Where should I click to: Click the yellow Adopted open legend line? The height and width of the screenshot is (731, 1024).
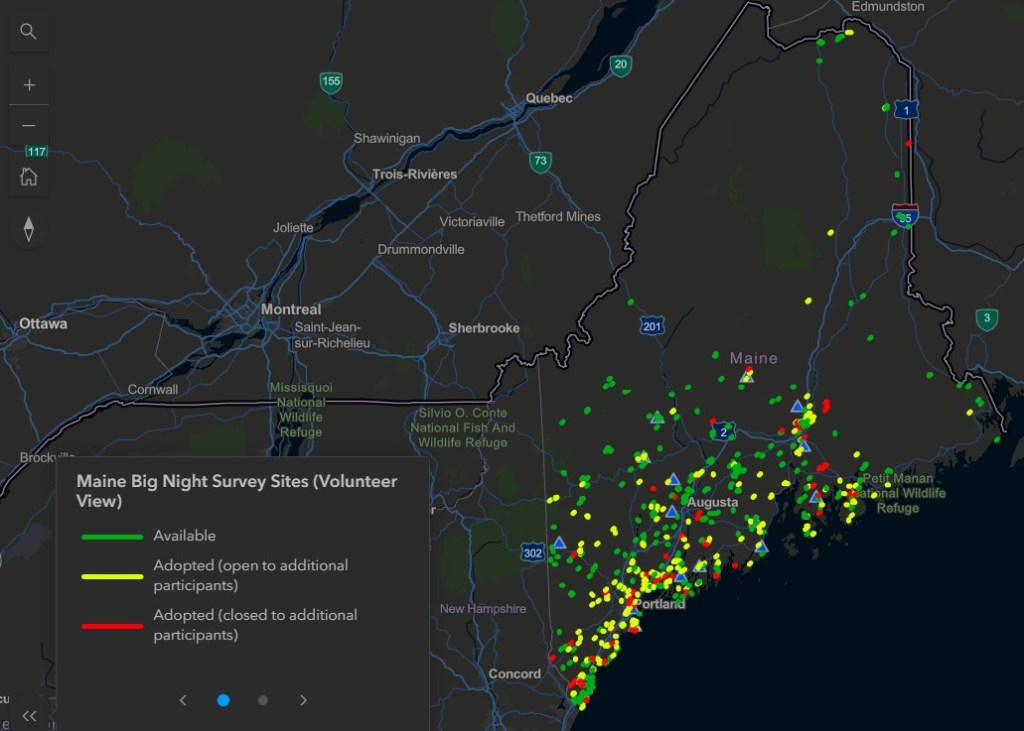[x=112, y=576]
